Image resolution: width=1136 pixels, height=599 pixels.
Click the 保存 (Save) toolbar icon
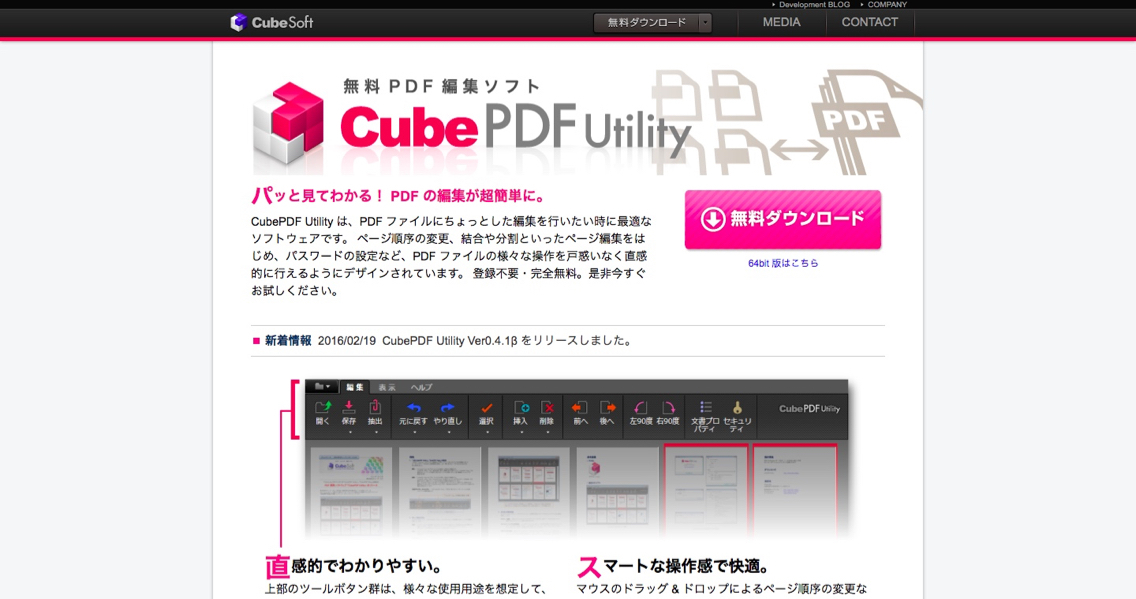pos(349,408)
